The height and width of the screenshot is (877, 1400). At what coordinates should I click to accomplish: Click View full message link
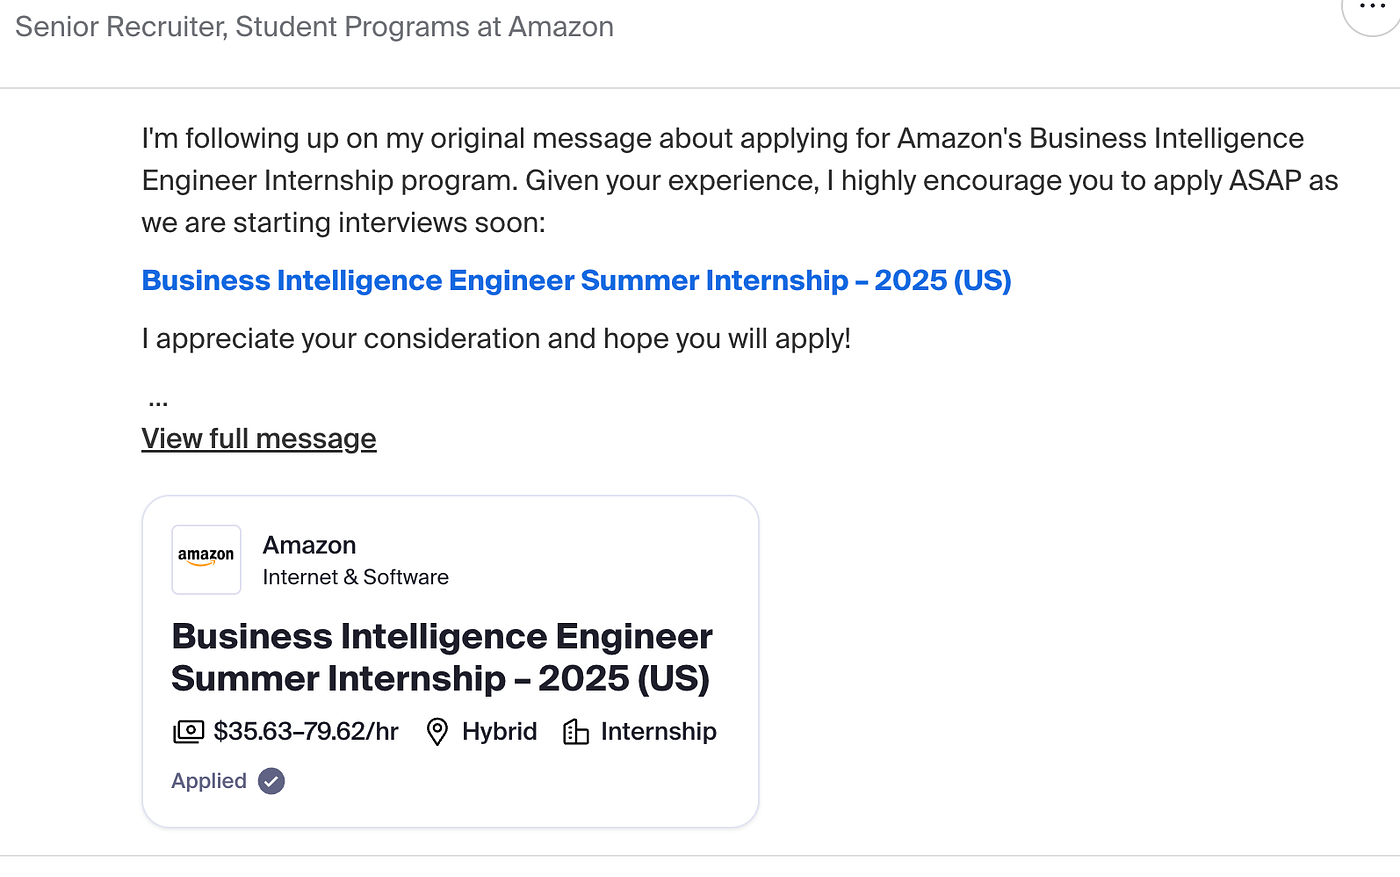(x=259, y=439)
